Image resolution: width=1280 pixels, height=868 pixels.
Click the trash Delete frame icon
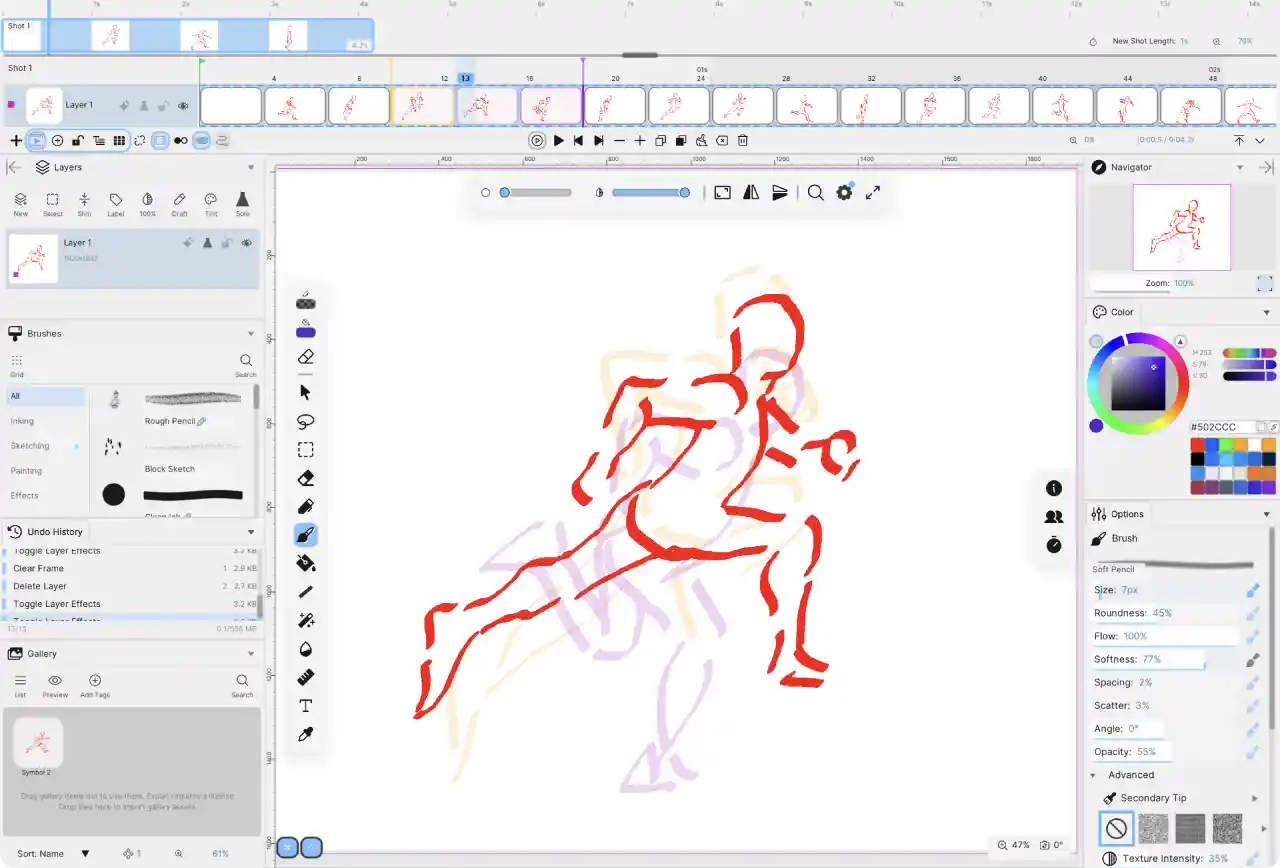[743, 141]
